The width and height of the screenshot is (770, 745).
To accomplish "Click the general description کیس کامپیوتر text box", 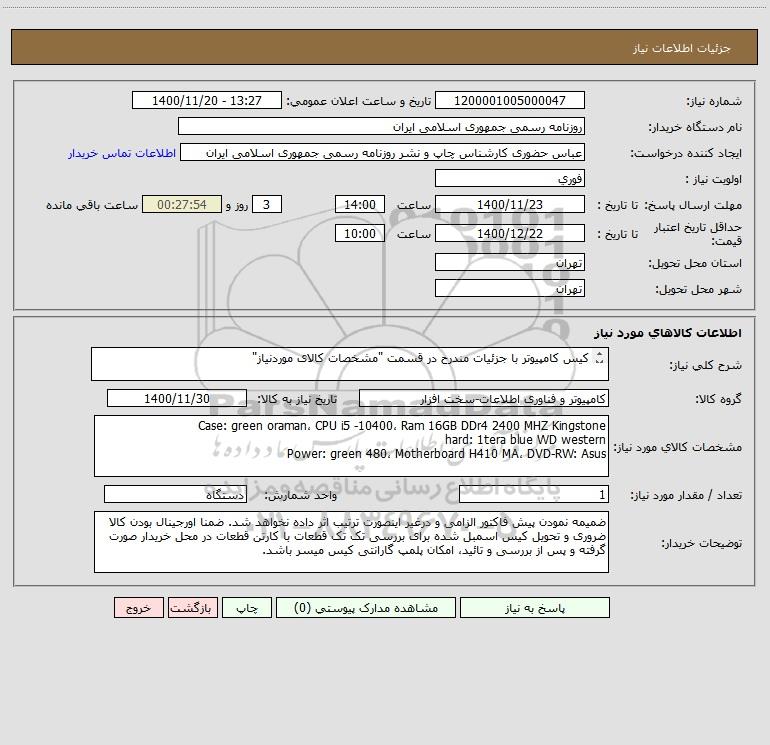I will (x=350, y=364).
